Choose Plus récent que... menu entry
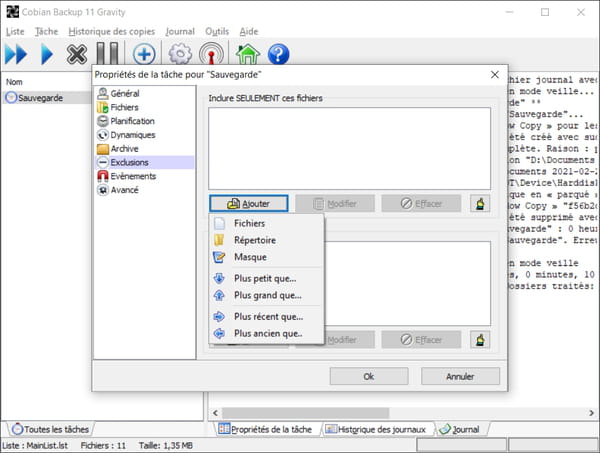This screenshot has height=453, width=600. coord(267,317)
